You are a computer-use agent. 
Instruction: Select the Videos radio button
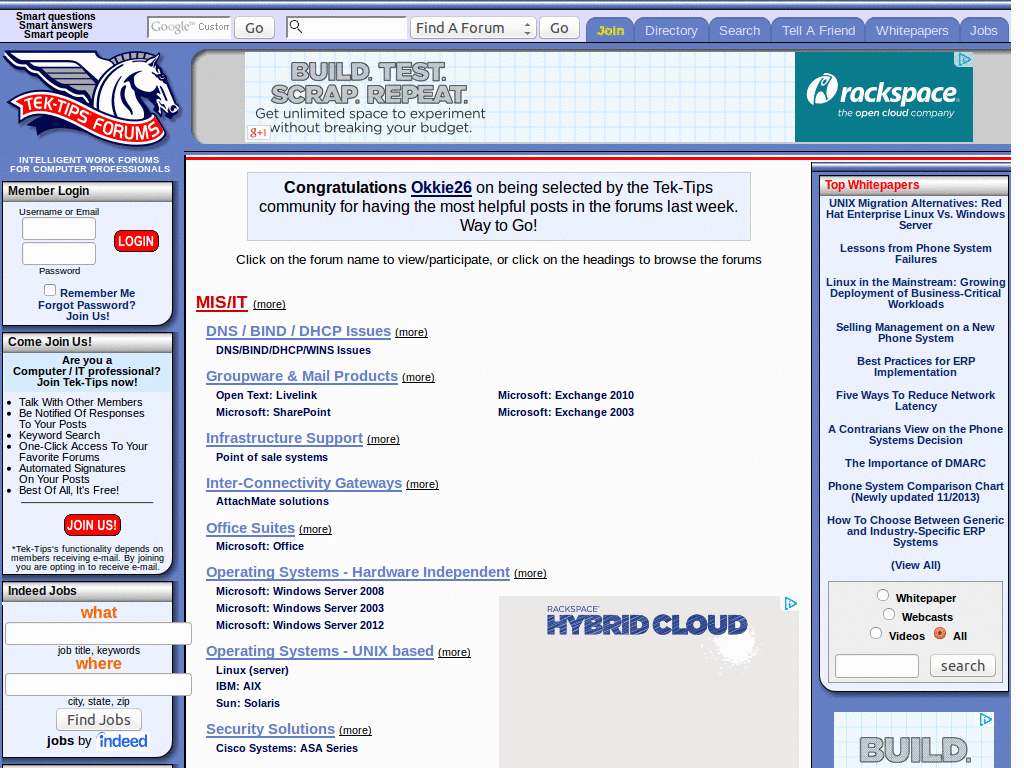click(876, 633)
